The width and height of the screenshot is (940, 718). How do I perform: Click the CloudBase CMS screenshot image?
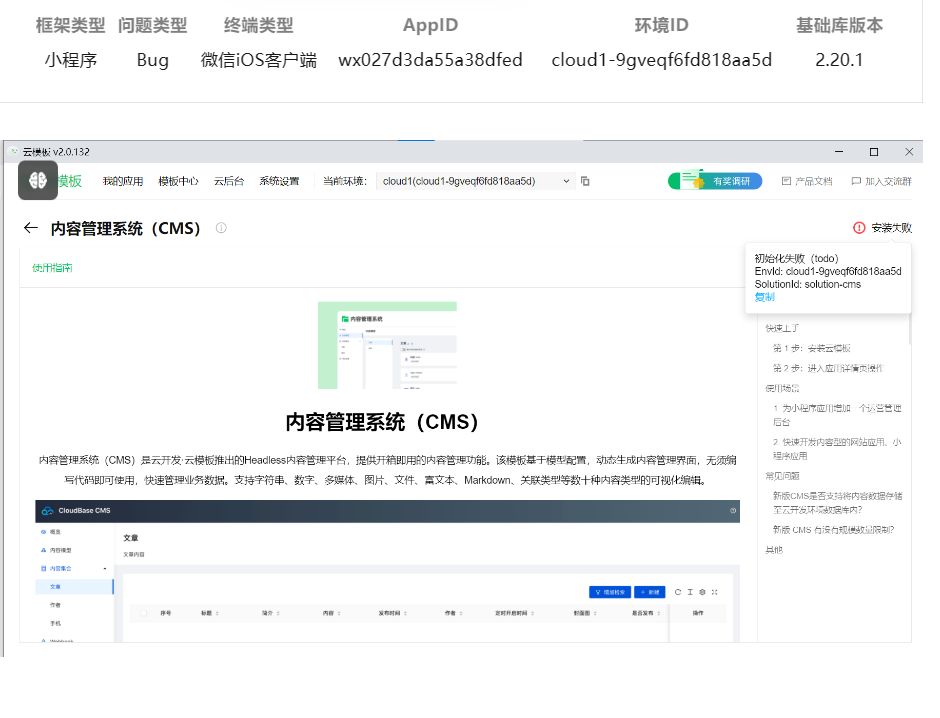pos(387,571)
